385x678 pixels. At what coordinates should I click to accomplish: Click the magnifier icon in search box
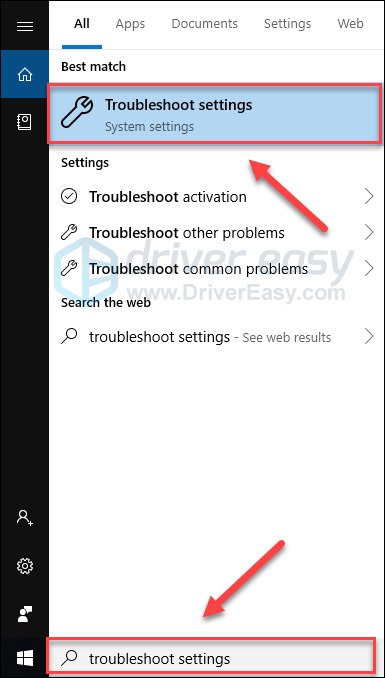(x=69, y=658)
